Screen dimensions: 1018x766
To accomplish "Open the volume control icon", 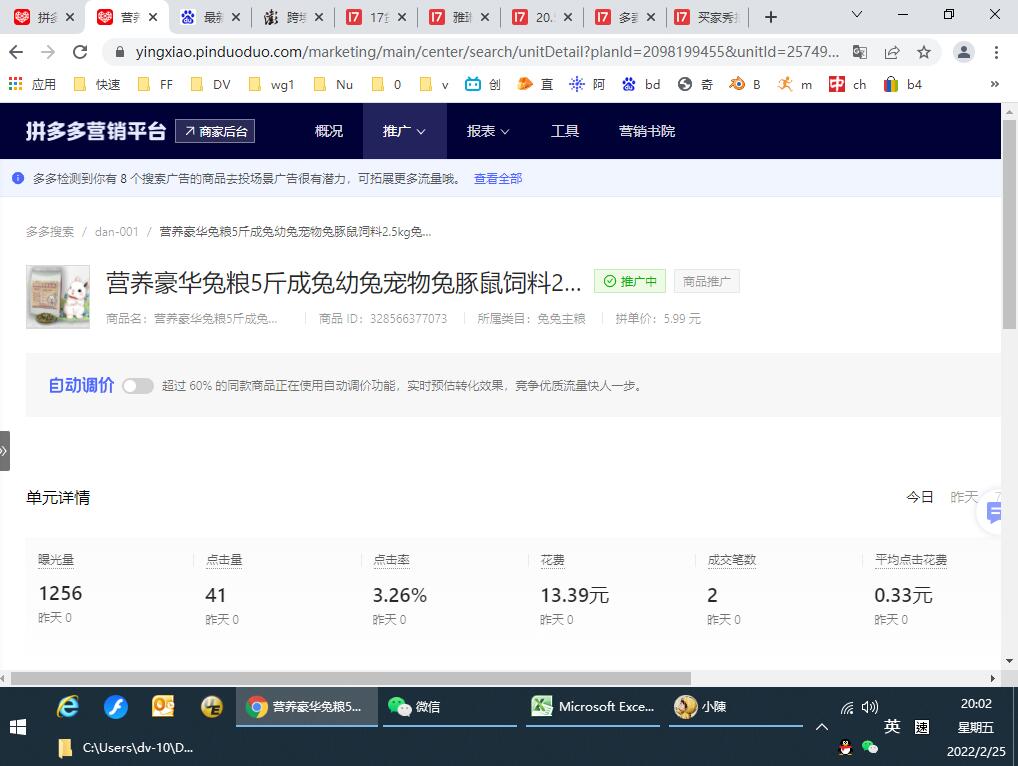I will (870, 707).
